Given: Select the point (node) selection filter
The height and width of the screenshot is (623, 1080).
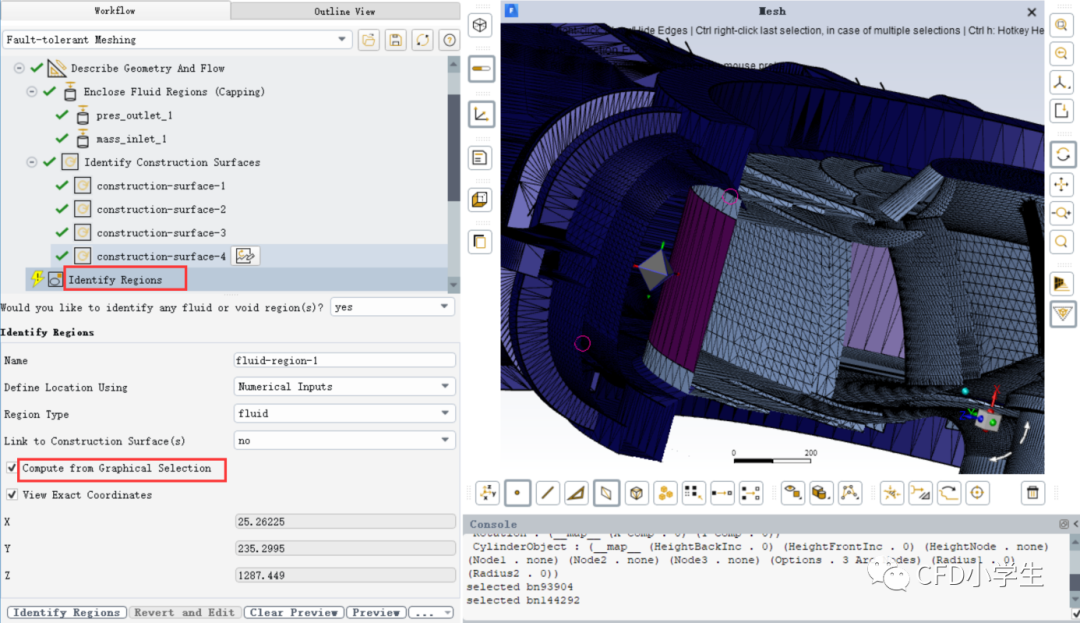Looking at the screenshot, I should click(517, 493).
